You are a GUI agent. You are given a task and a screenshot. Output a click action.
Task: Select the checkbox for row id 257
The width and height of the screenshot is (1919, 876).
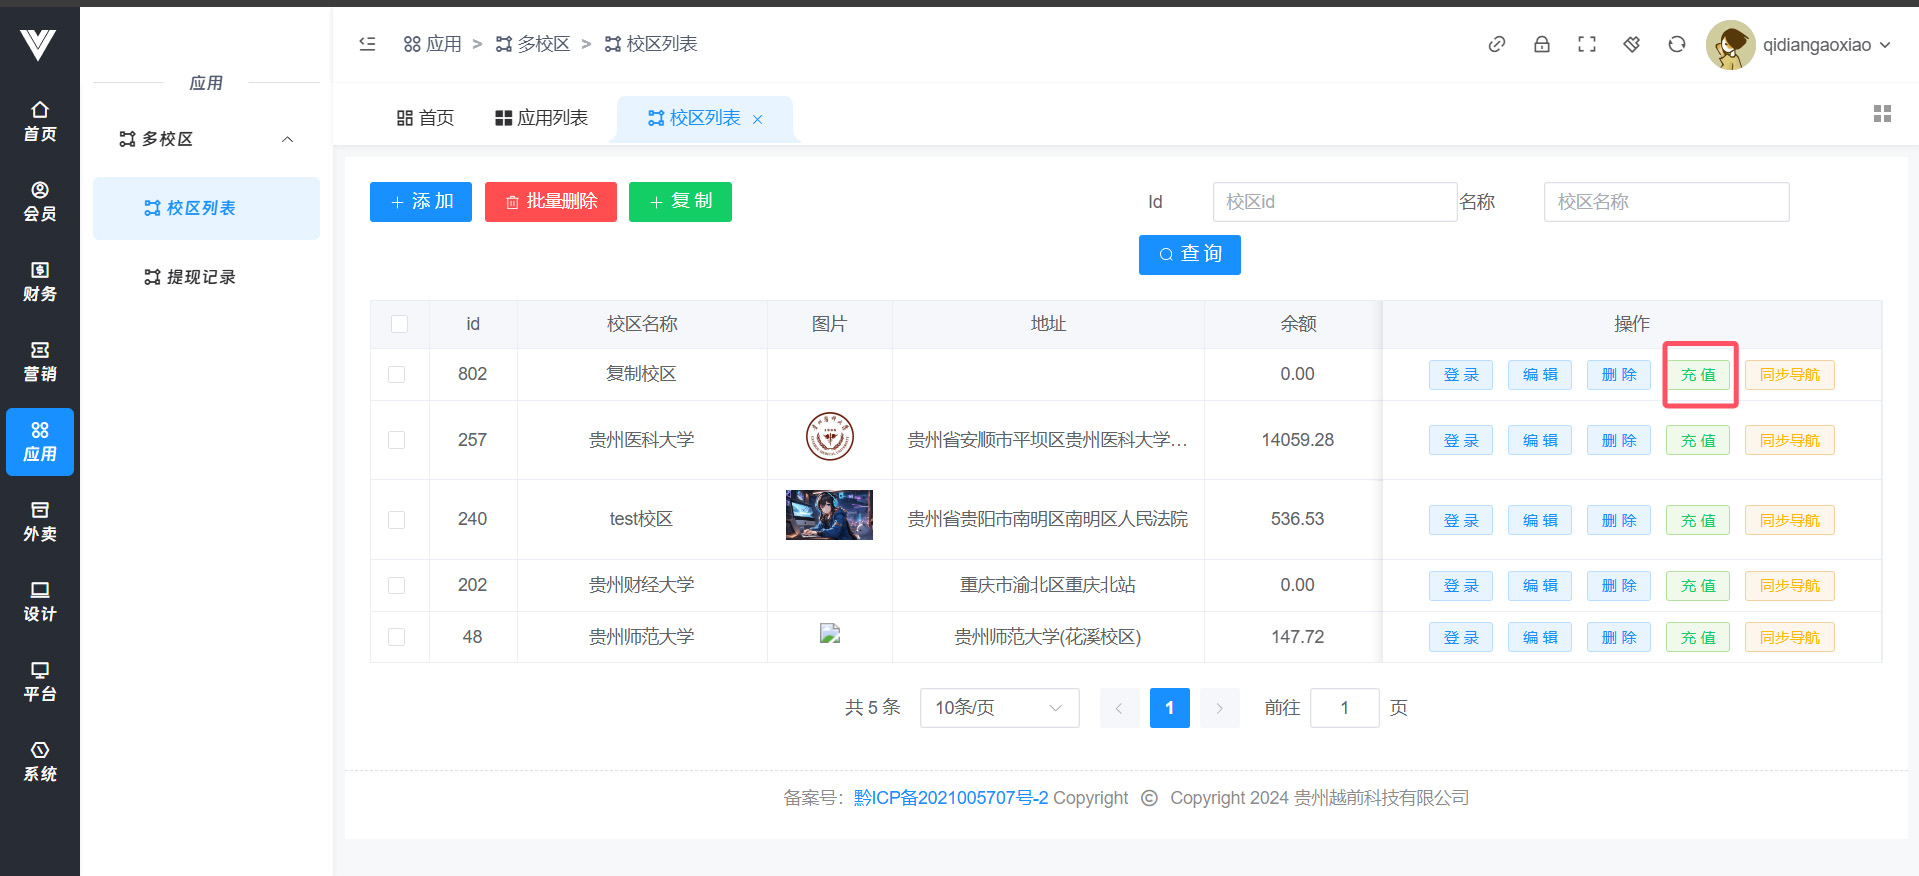(x=397, y=440)
